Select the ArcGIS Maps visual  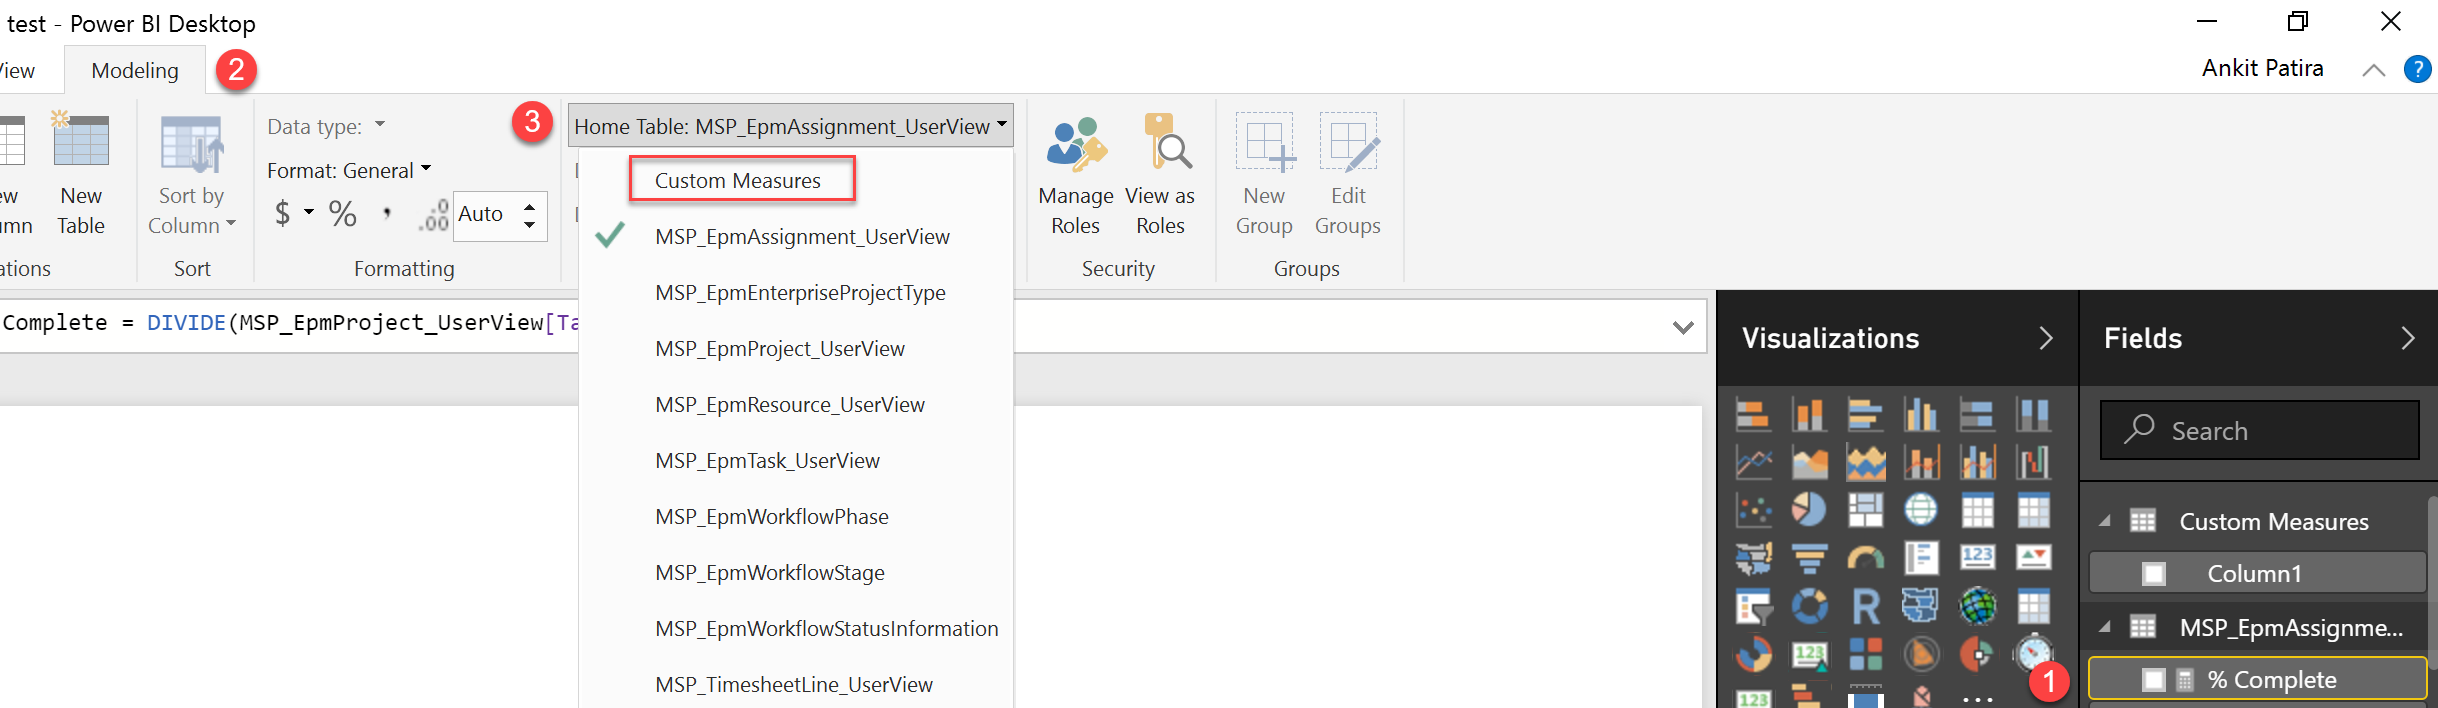pos(1977,606)
